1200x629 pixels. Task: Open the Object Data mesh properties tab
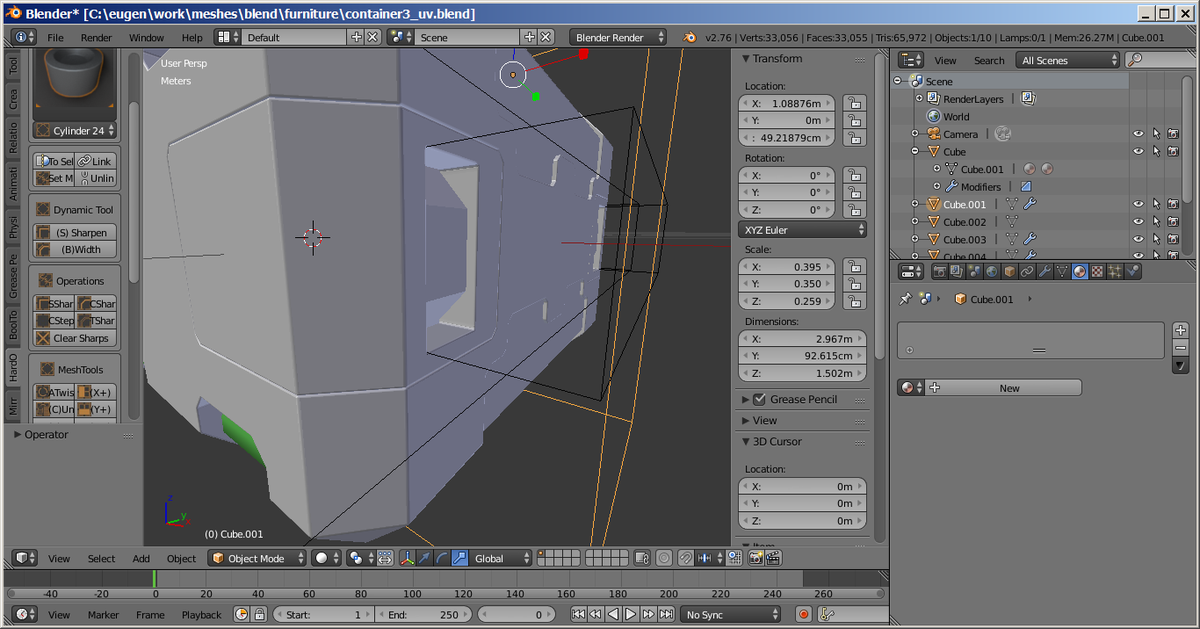(1062, 272)
